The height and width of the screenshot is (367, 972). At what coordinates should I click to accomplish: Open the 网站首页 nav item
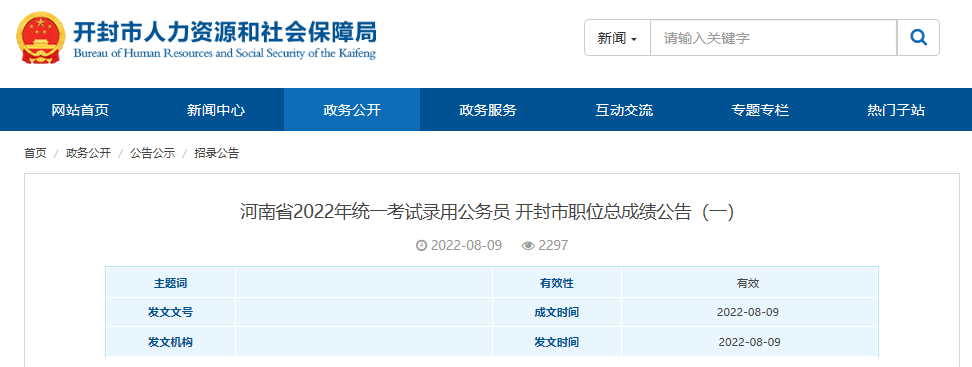(x=80, y=110)
